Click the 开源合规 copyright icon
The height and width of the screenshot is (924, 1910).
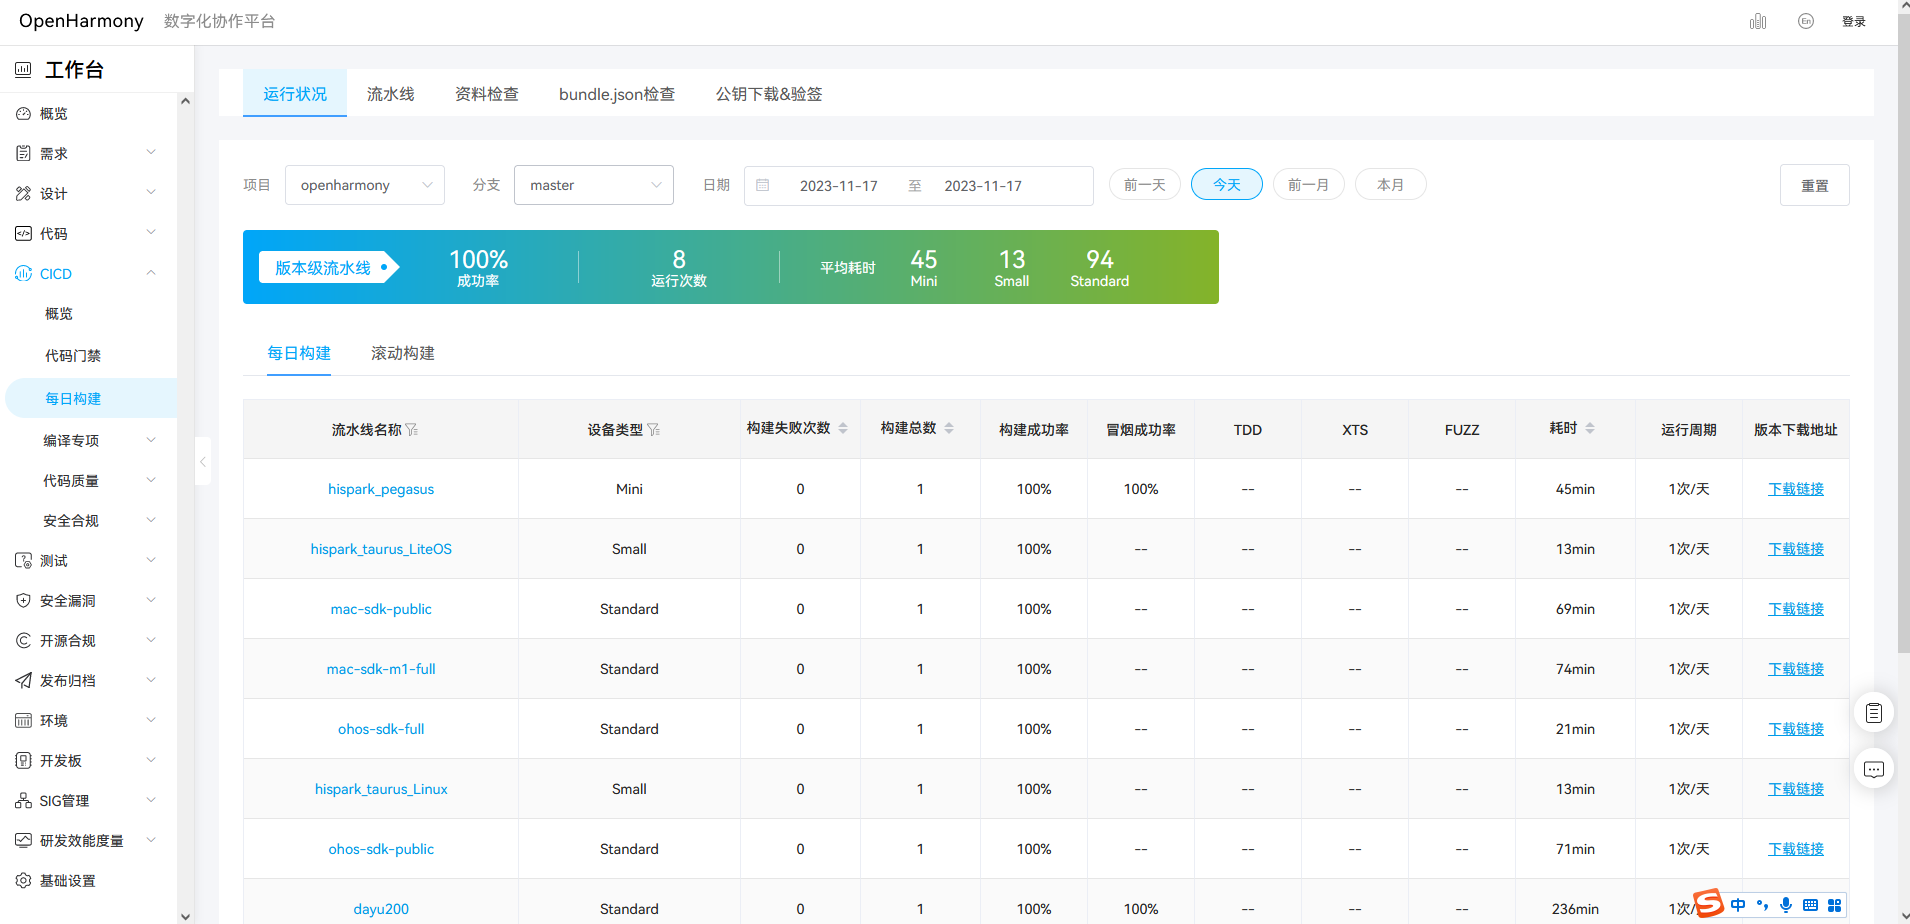point(23,641)
